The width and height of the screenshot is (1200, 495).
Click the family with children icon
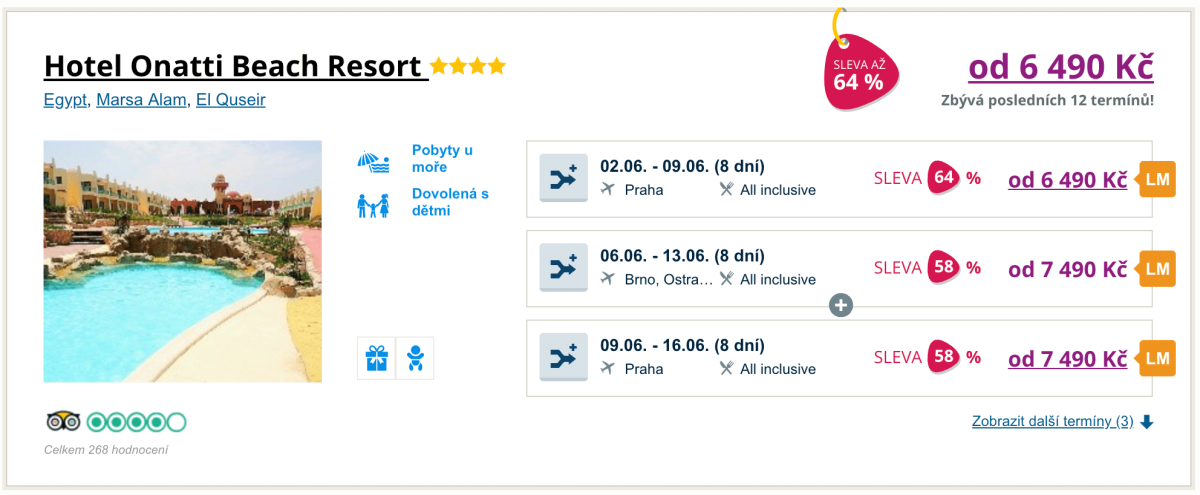pyautogui.click(x=373, y=204)
